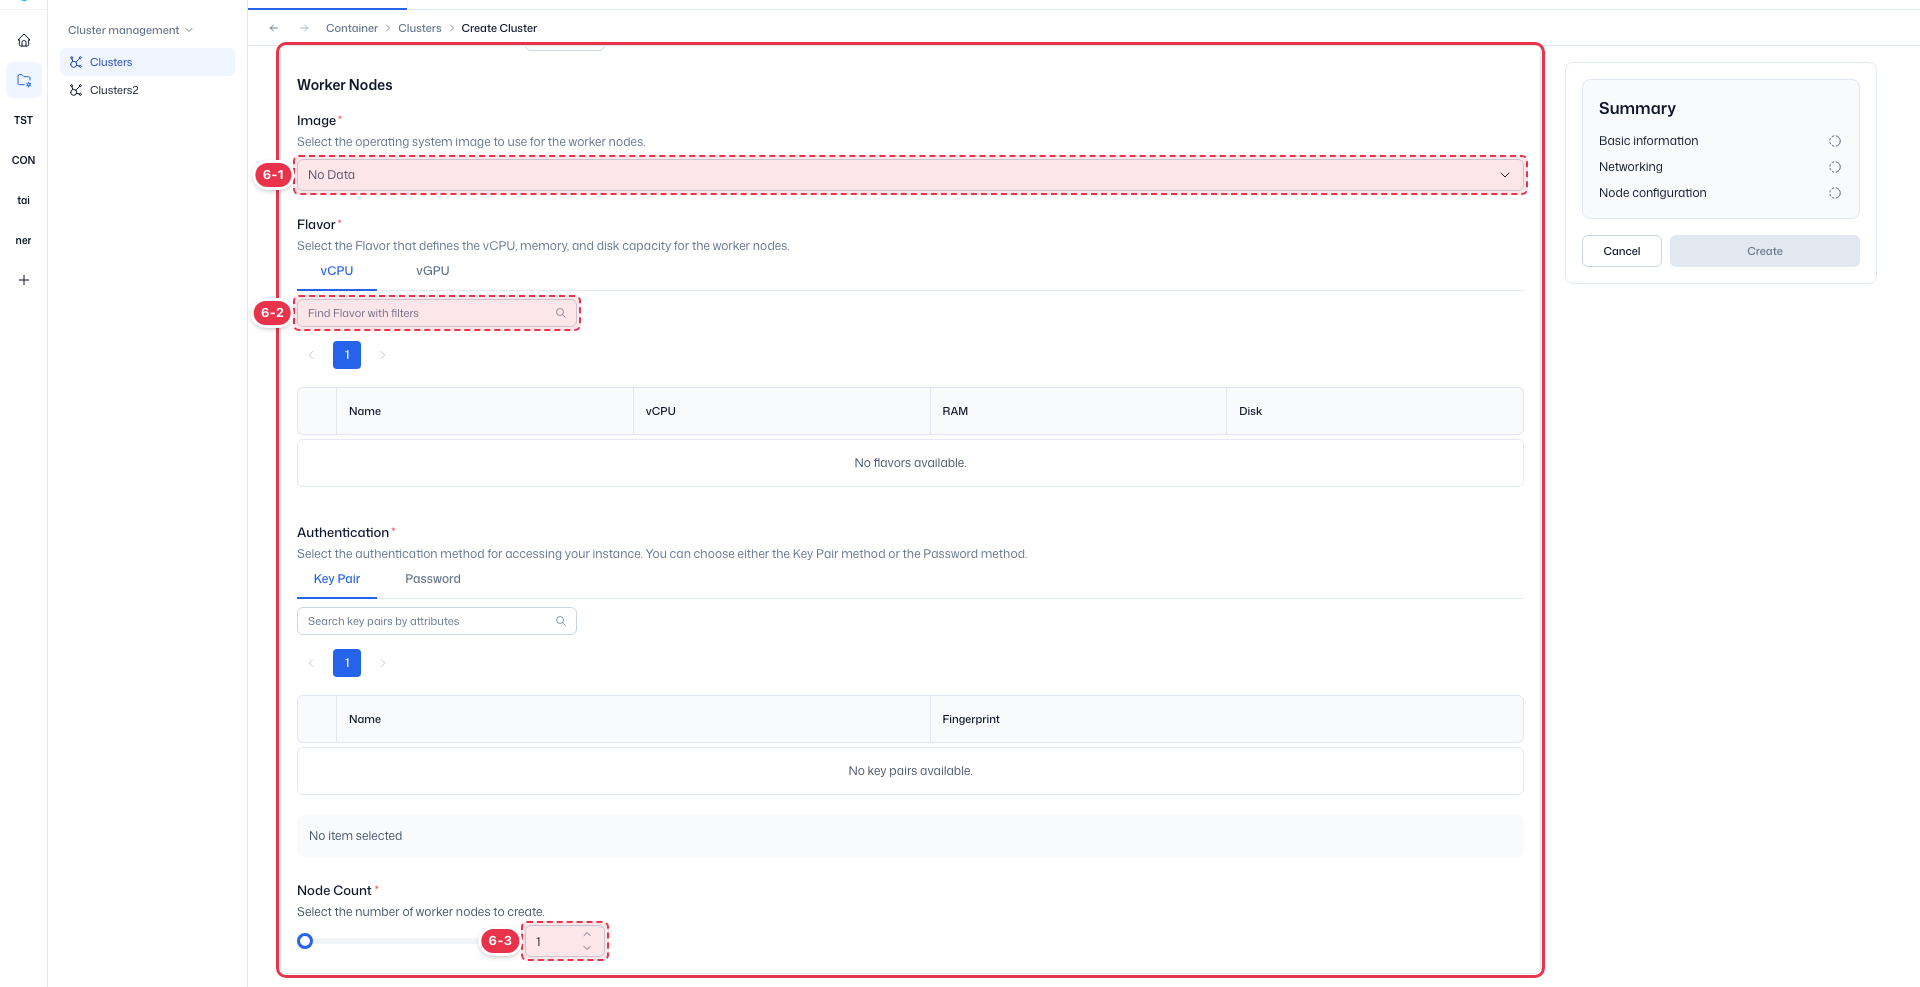This screenshot has height=987, width=1920.
Task: Open the Container breadcrumb link
Action: 352,28
